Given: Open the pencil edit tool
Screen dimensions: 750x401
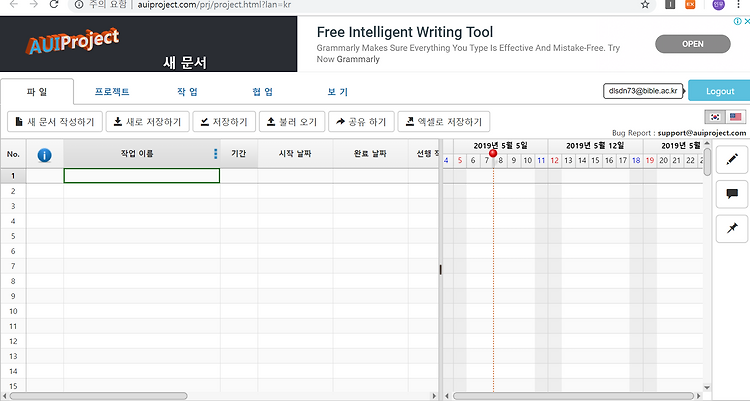Looking at the screenshot, I should coord(732,159).
